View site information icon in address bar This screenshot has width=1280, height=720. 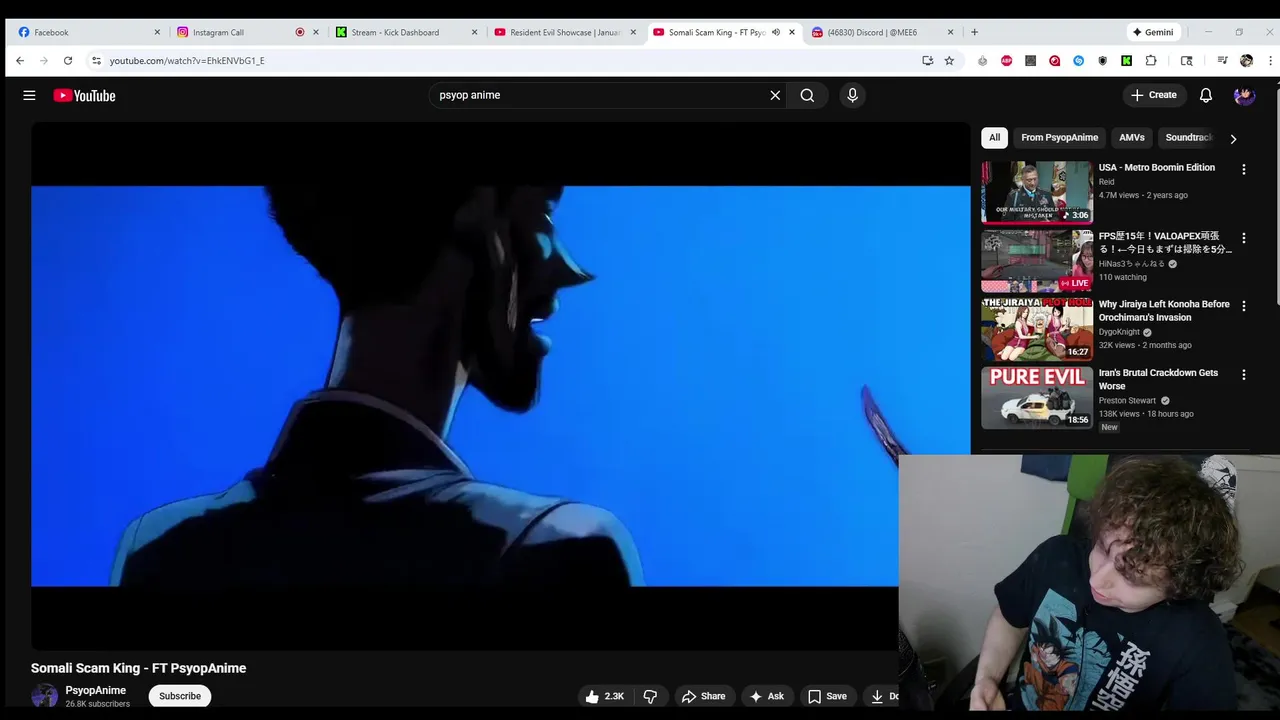pos(96,60)
